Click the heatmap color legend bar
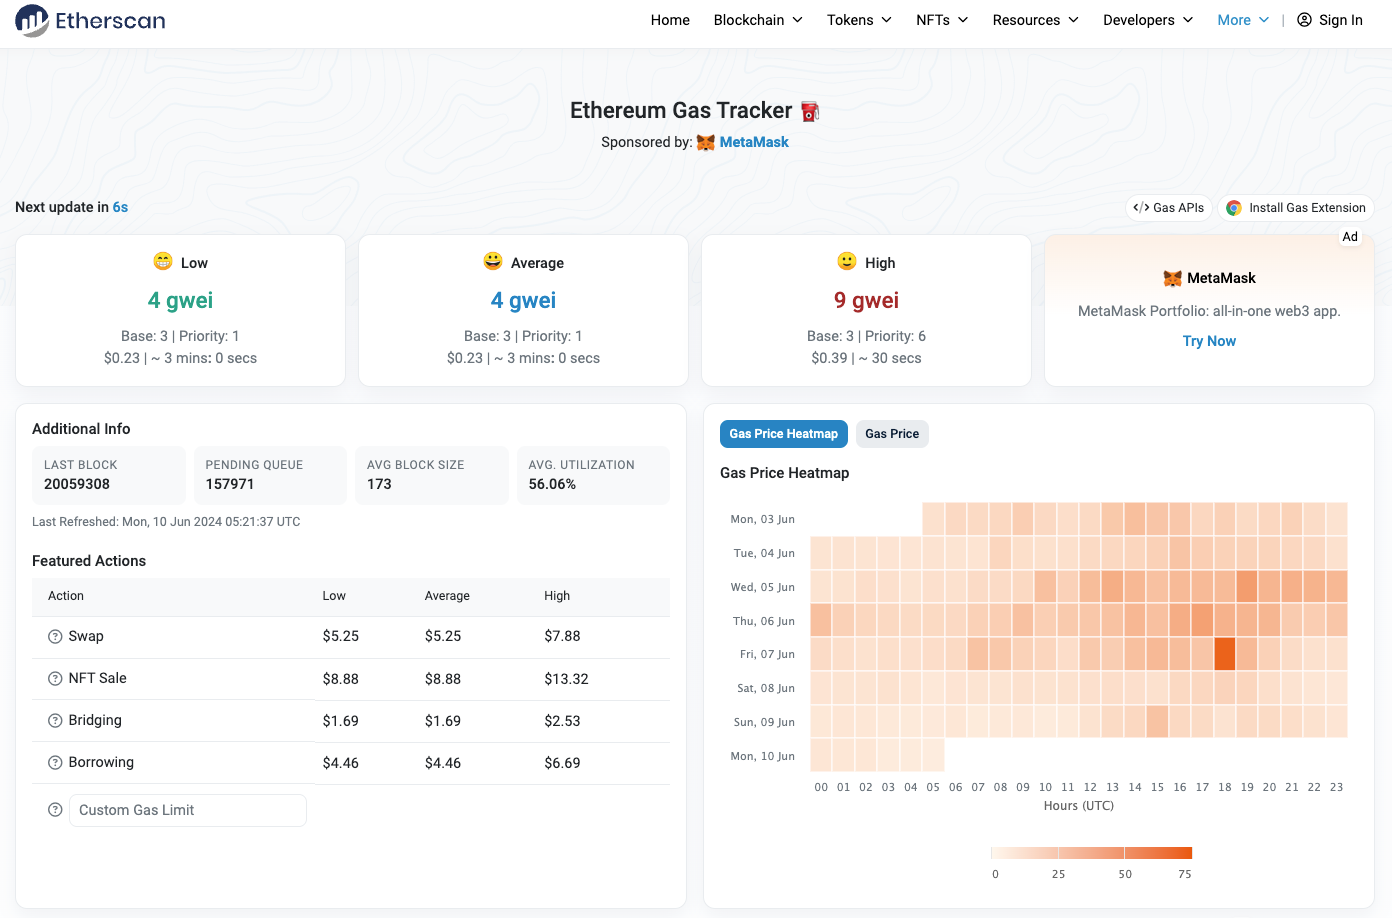The image size is (1392, 918). [1091, 853]
